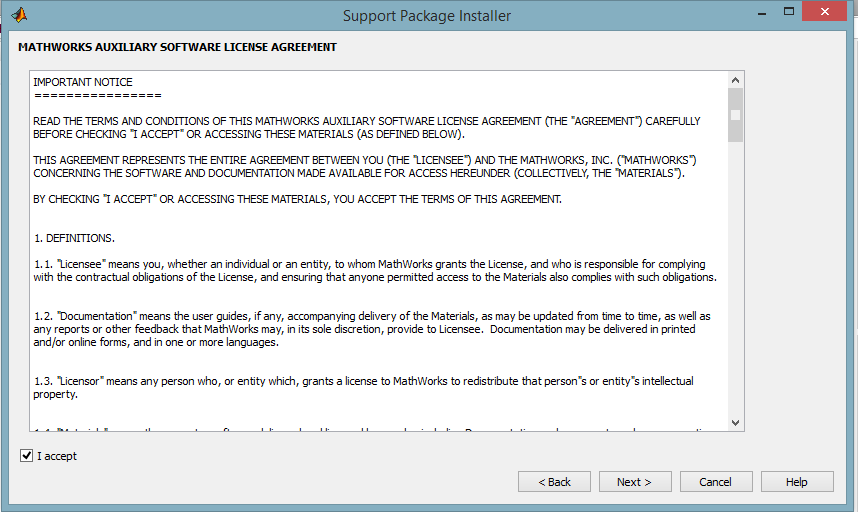
Task: Click the IMPORTANT NOTICE heading text
Action: [x=83, y=82]
